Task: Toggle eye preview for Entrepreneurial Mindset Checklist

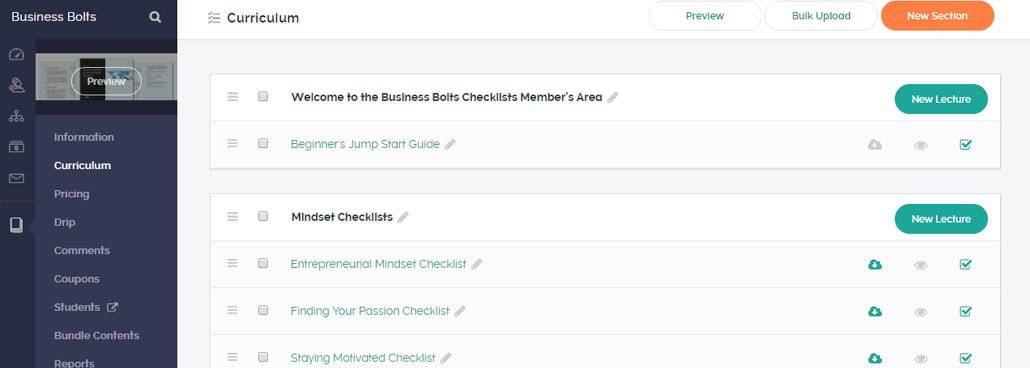Action: tap(921, 265)
